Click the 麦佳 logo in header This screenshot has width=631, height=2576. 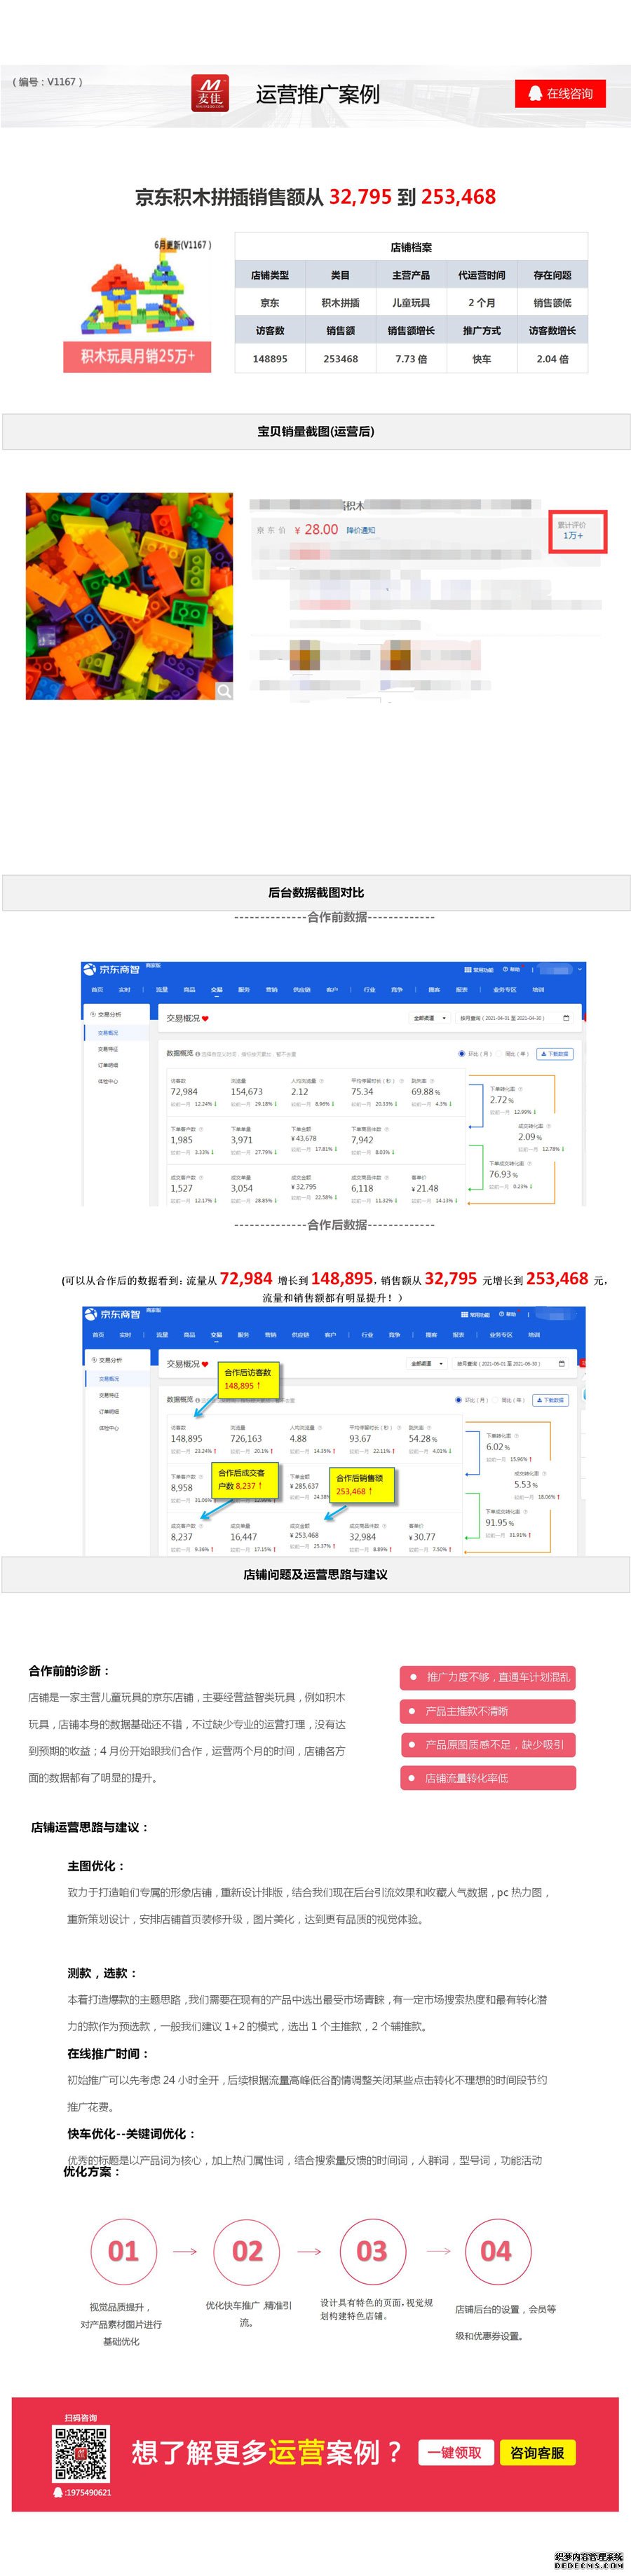[x=210, y=94]
